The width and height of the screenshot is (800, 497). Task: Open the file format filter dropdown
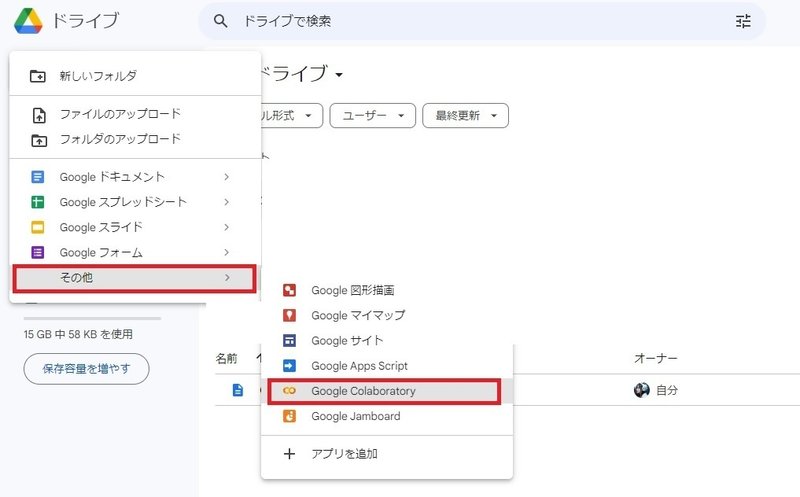click(292, 116)
